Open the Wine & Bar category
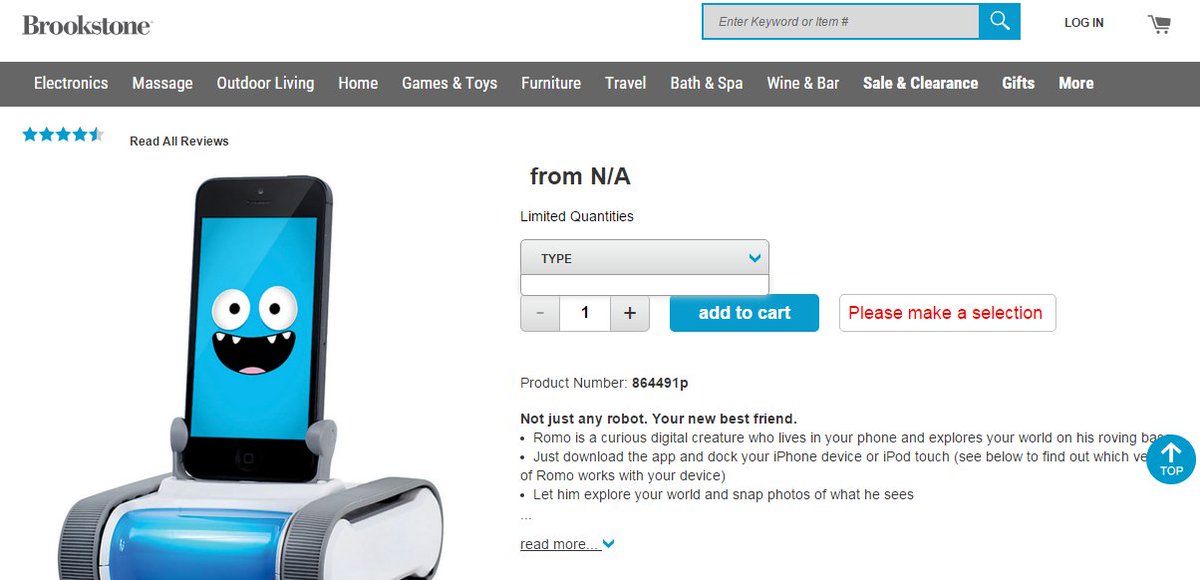 803,83
